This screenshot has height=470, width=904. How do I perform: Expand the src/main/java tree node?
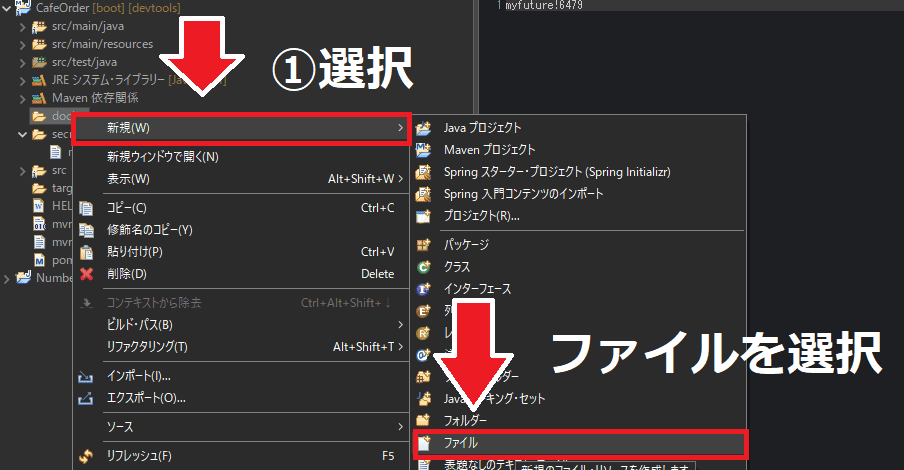tap(23, 26)
